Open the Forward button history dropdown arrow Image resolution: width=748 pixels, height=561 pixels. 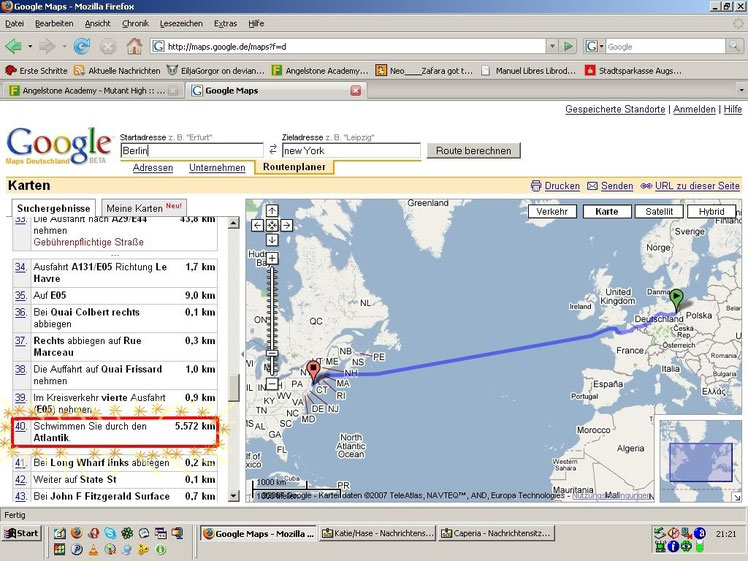[x=64, y=46]
